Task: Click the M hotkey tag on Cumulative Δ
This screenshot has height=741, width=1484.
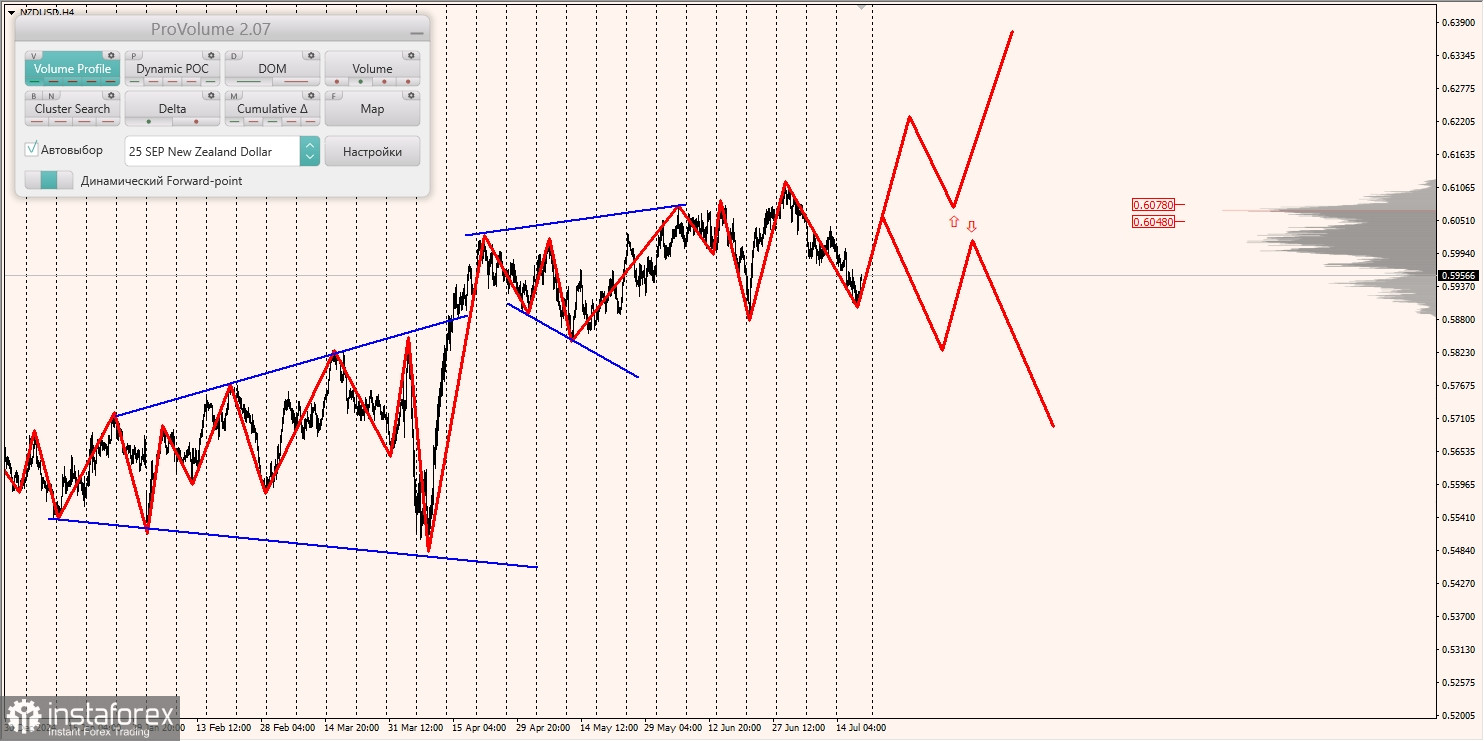Action: tap(234, 96)
